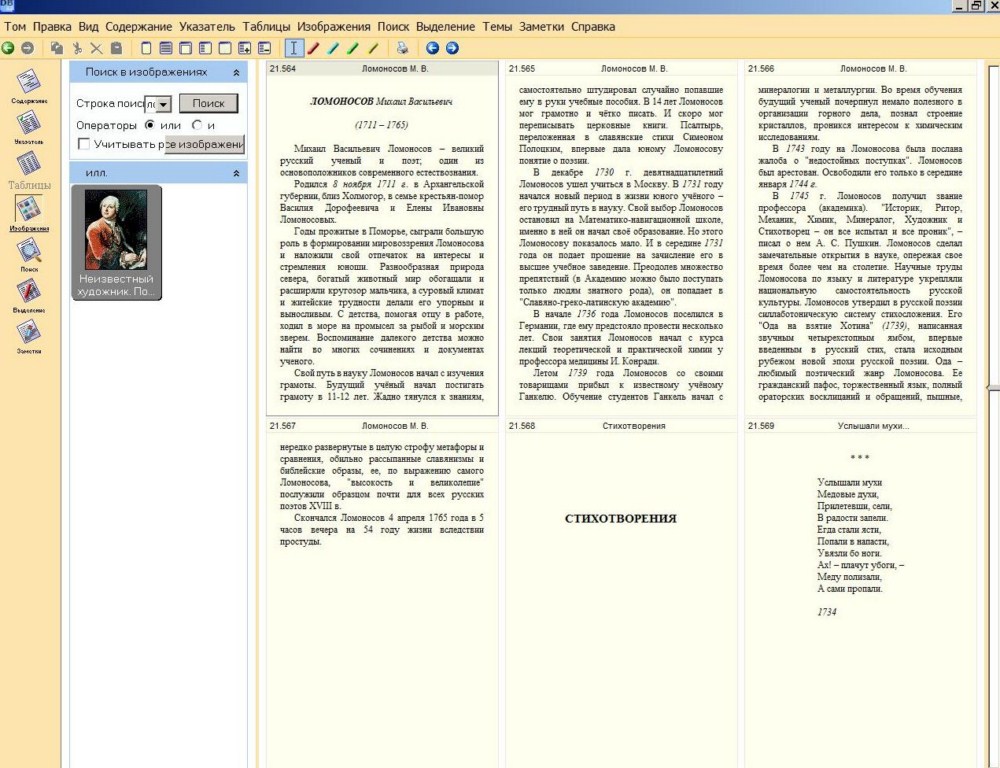
Task: Select the lined page view icon
Action: (x=166, y=48)
